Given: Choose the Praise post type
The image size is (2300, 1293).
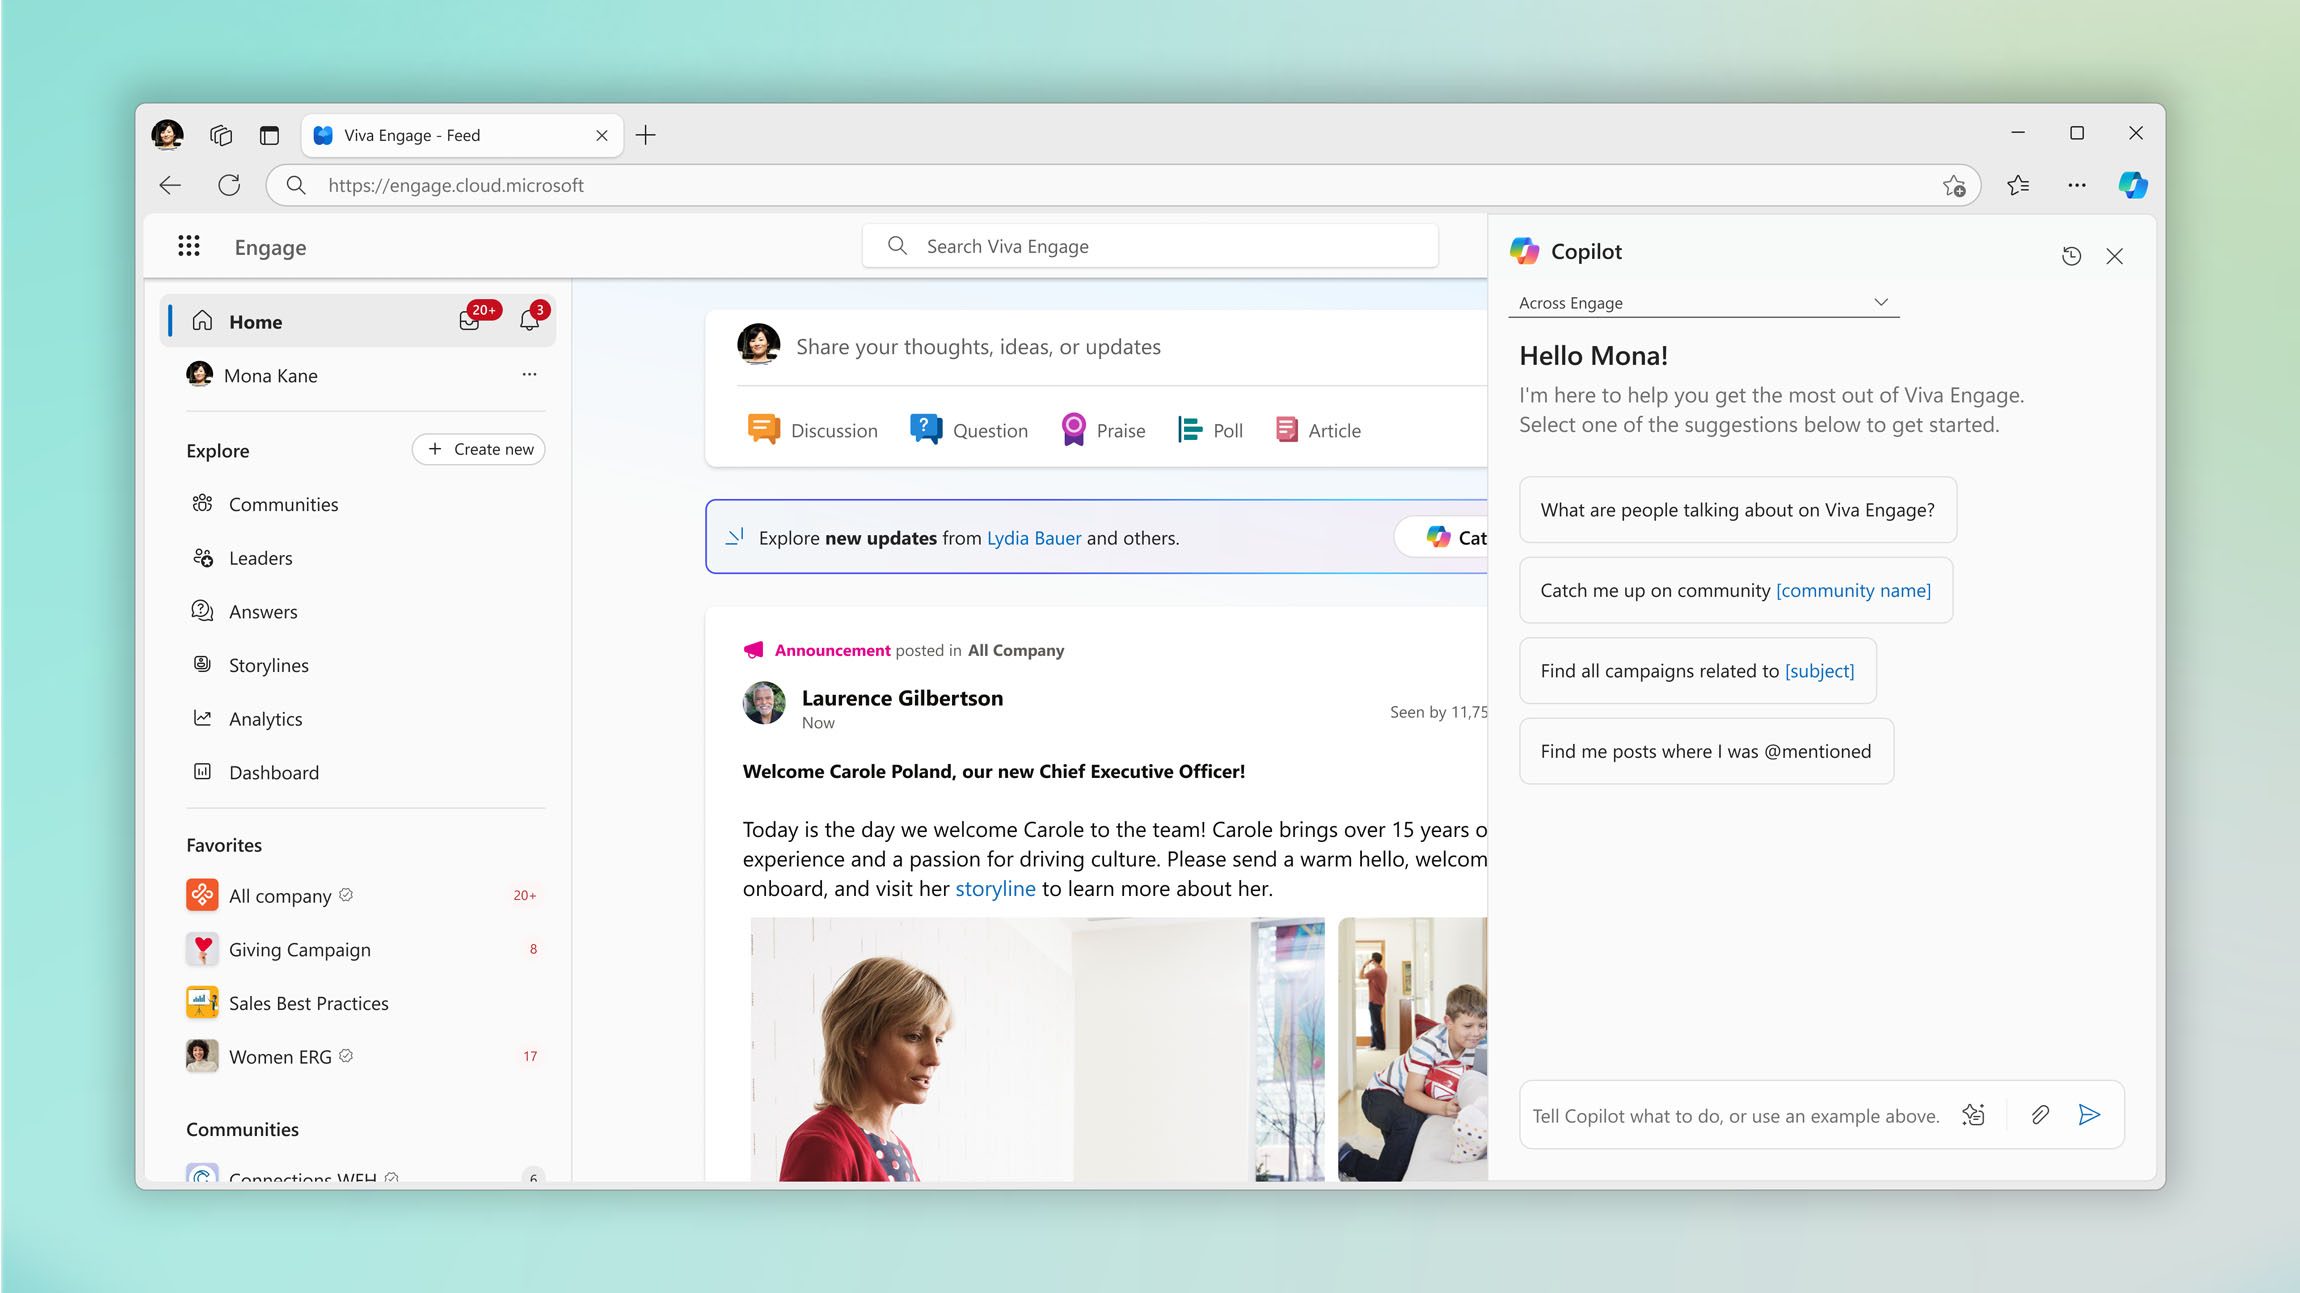Looking at the screenshot, I should pyautogui.click(x=1103, y=430).
